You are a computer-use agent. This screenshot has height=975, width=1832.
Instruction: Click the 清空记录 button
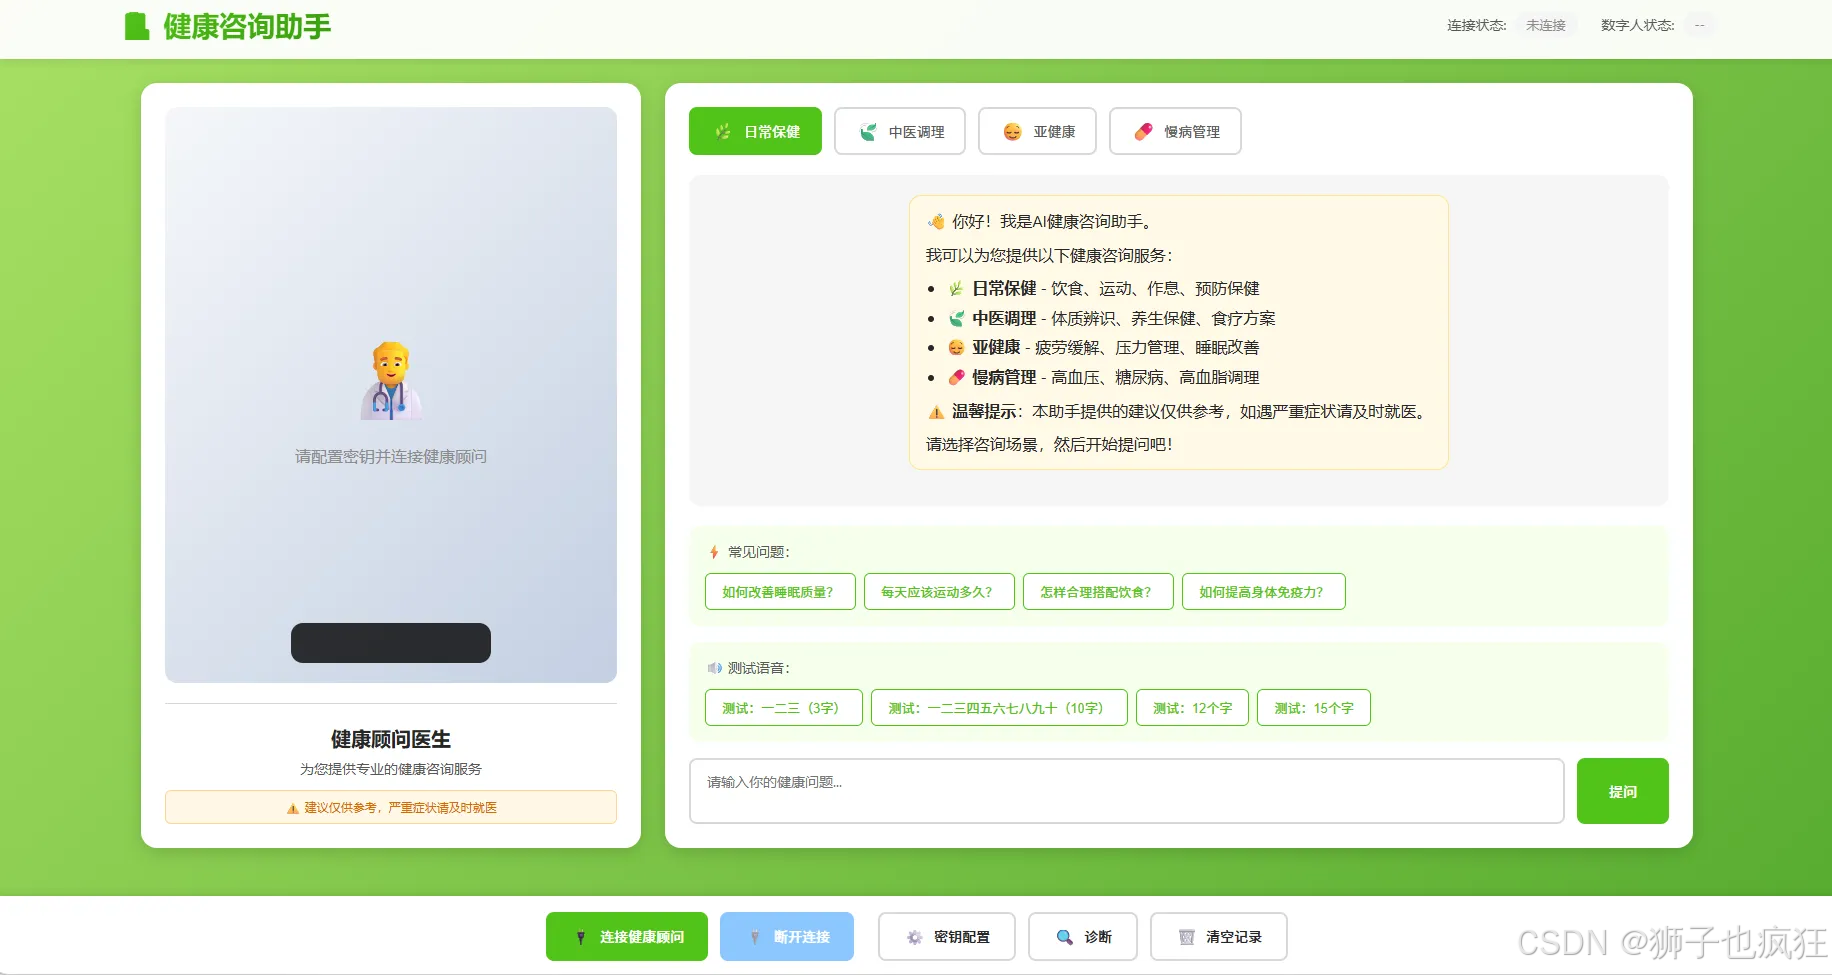(x=1219, y=937)
